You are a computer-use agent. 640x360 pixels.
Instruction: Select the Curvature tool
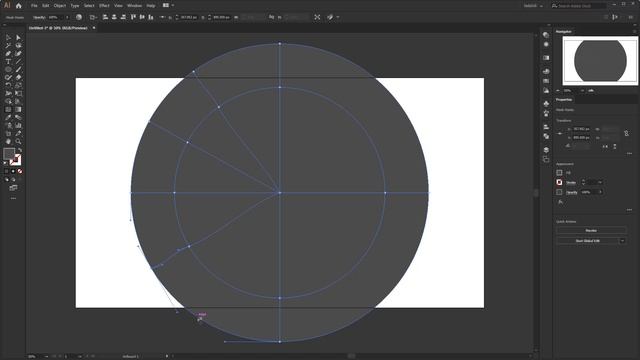tap(18, 53)
